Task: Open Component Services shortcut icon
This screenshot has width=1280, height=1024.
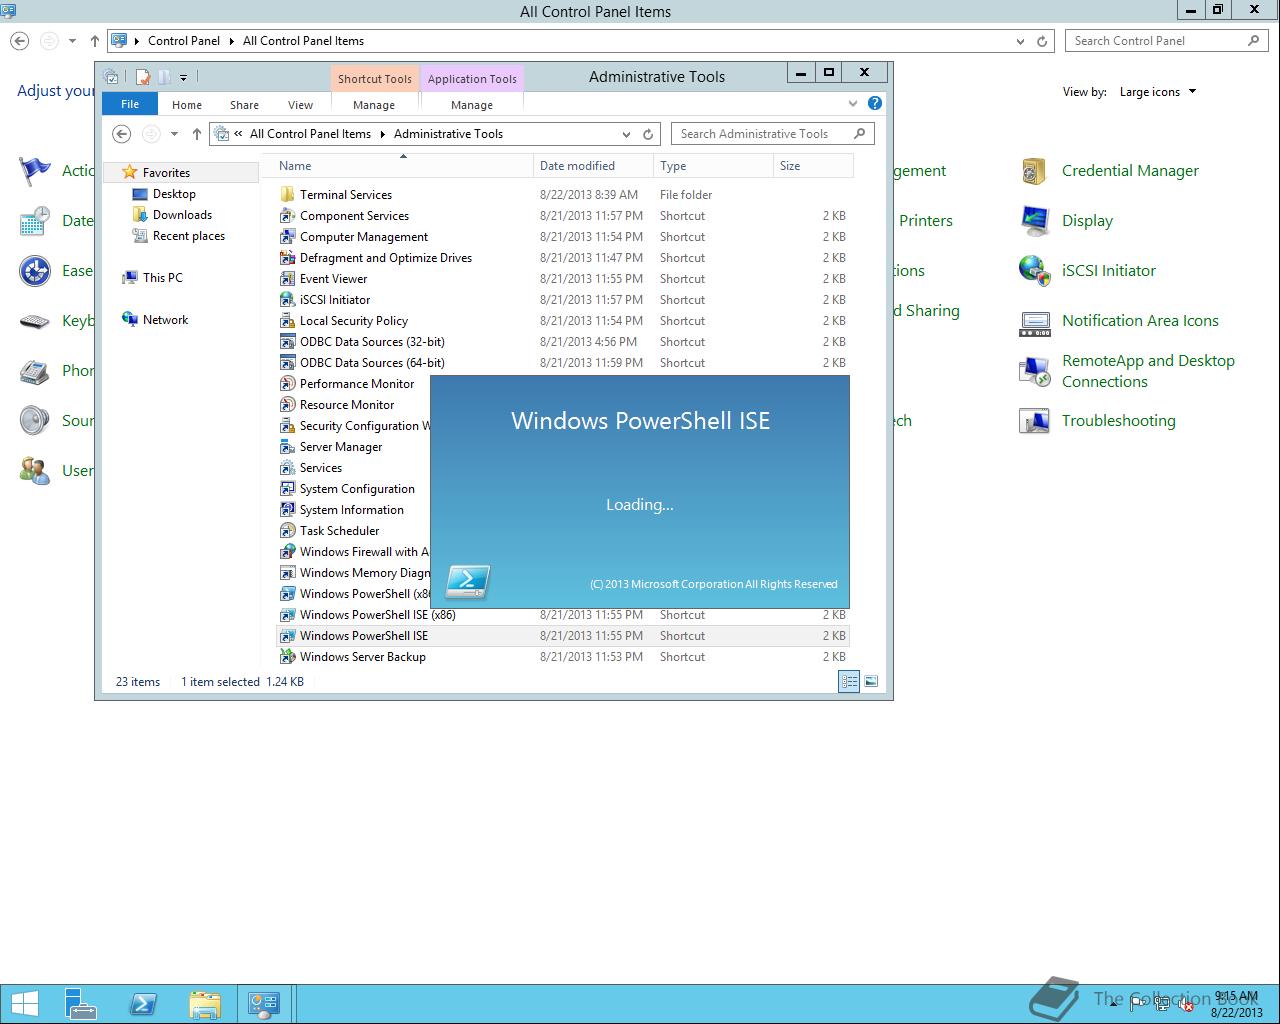Action: click(x=287, y=216)
